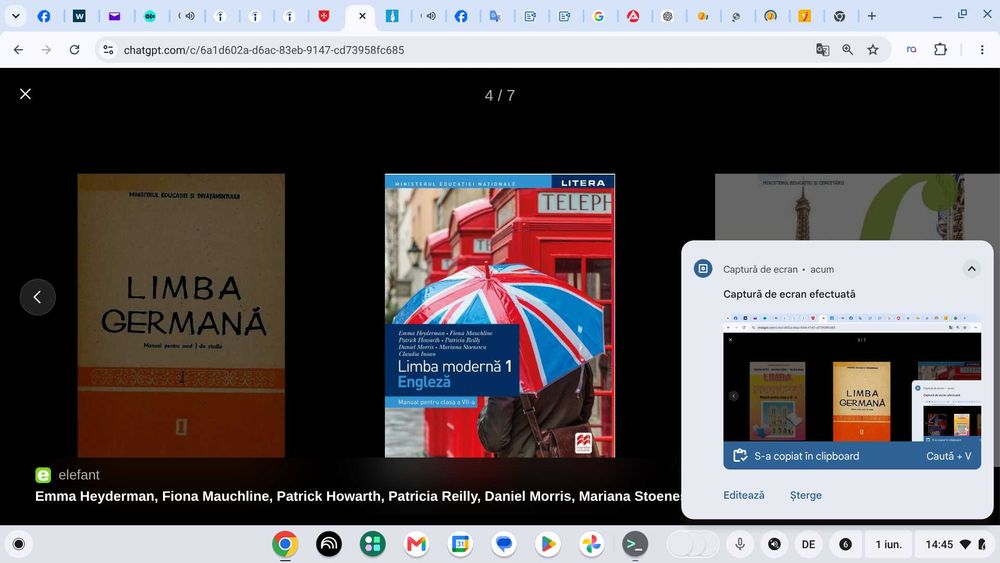Bookmark this page with the star icon

pos(873,50)
